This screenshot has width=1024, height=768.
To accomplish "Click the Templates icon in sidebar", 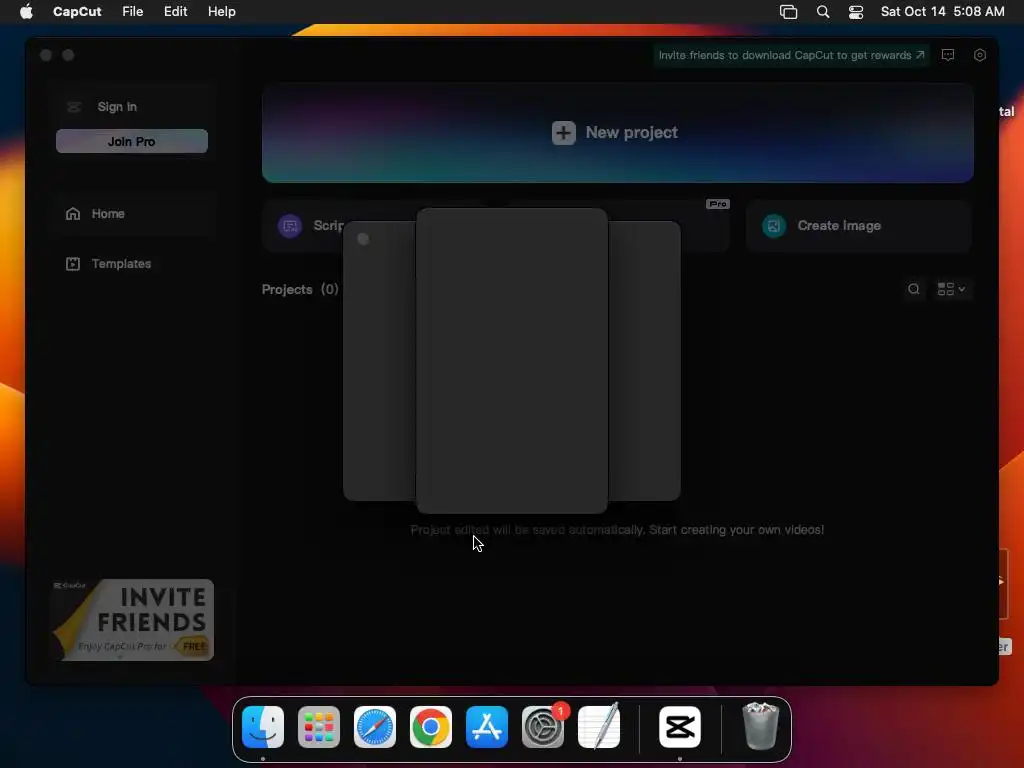I will click(x=72, y=264).
